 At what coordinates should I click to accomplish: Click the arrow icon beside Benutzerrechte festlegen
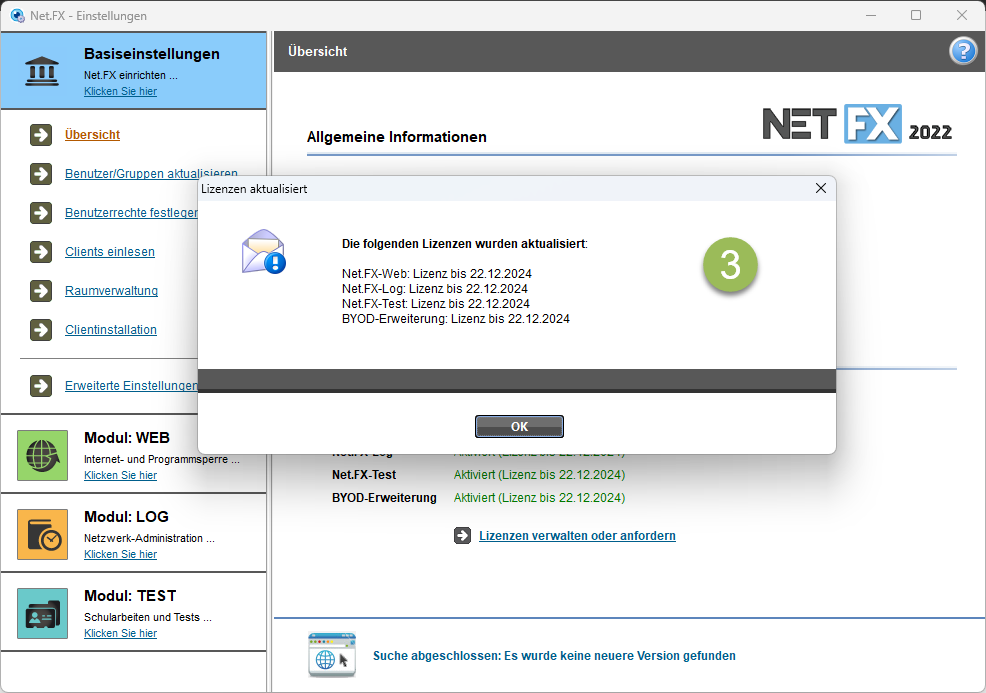pos(41,213)
